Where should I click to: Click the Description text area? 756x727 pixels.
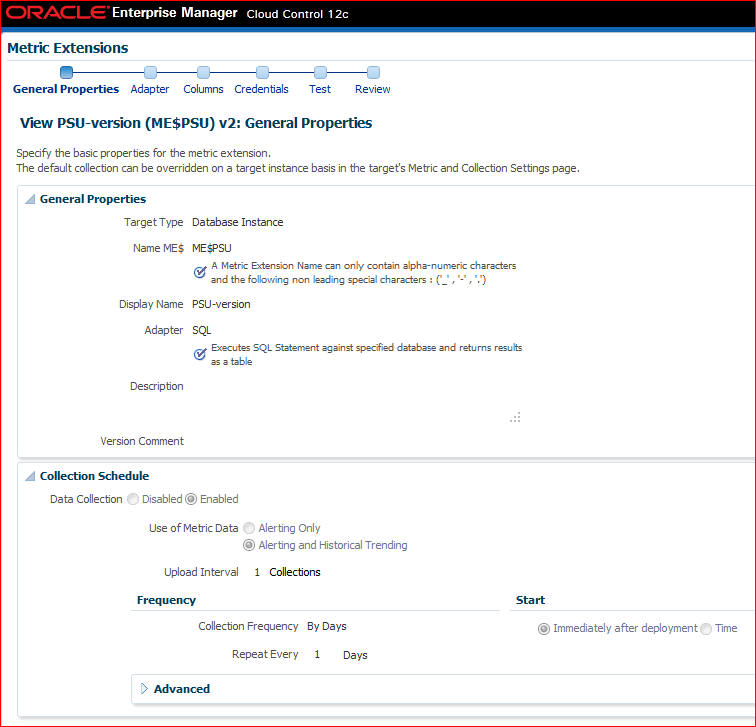tap(357, 401)
